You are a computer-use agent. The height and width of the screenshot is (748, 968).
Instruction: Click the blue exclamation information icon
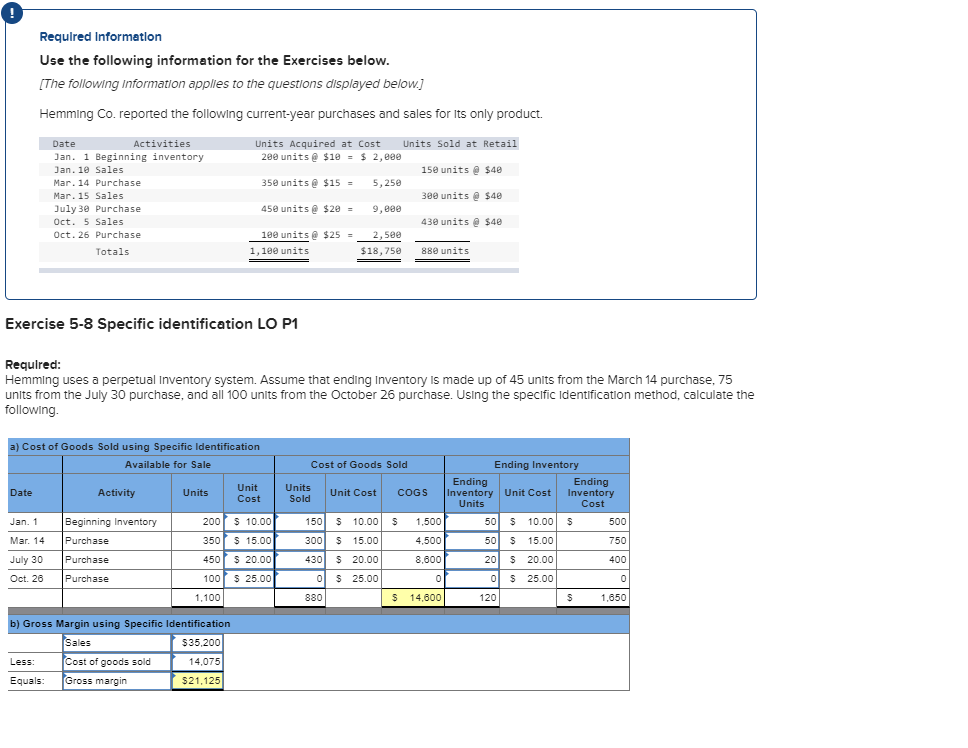[x=11, y=11]
